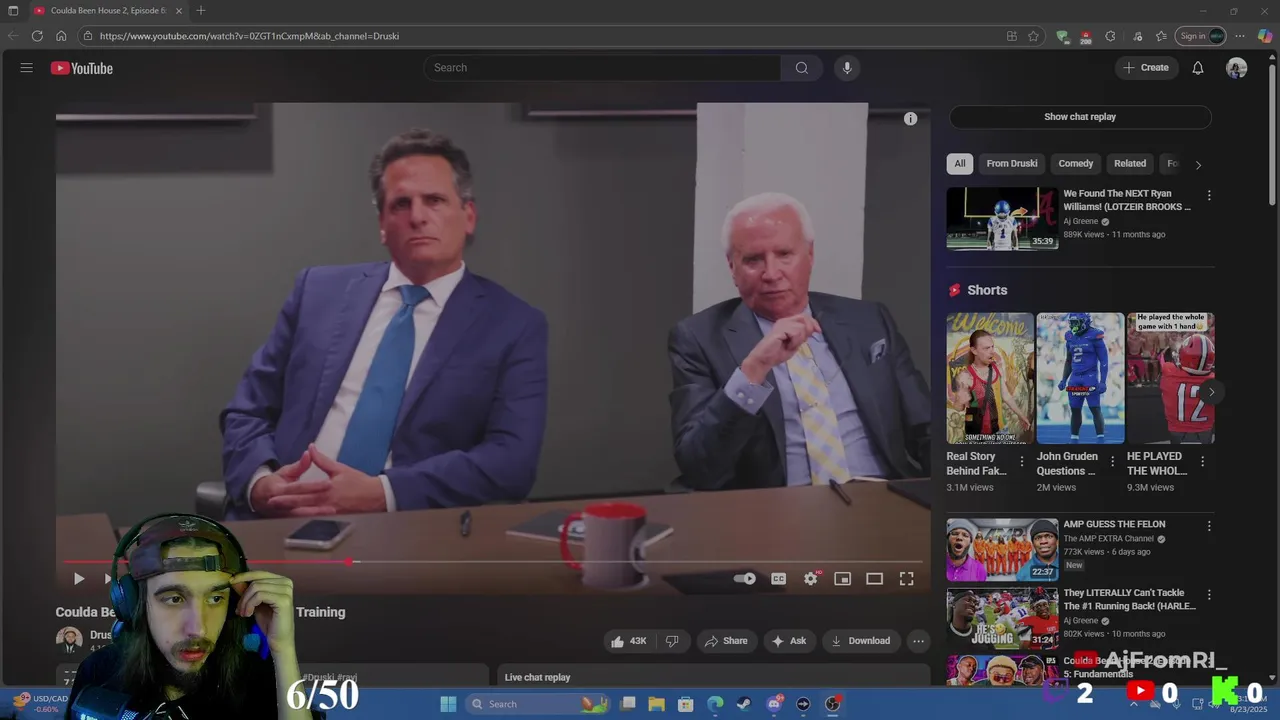Click the browser address bar URL

[x=249, y=36]
